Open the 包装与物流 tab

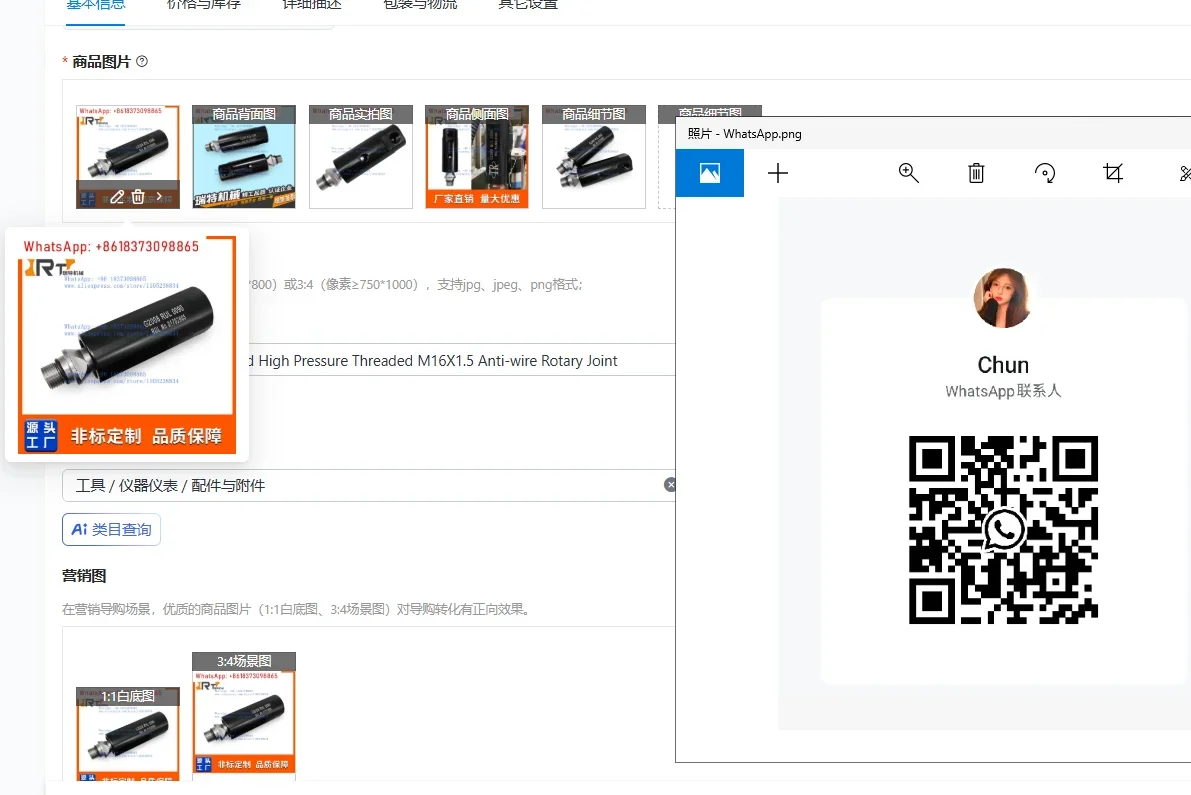420,5
